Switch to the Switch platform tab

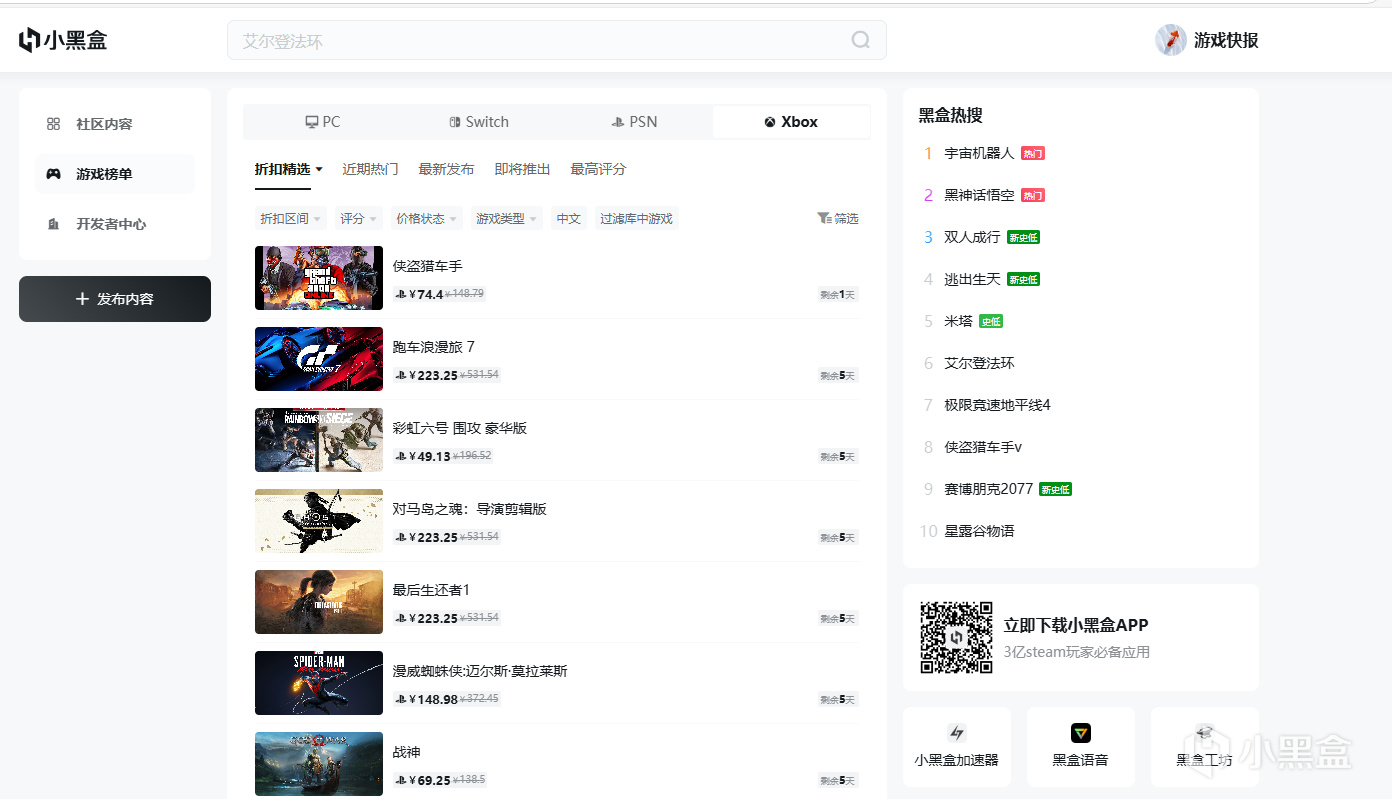479,122
